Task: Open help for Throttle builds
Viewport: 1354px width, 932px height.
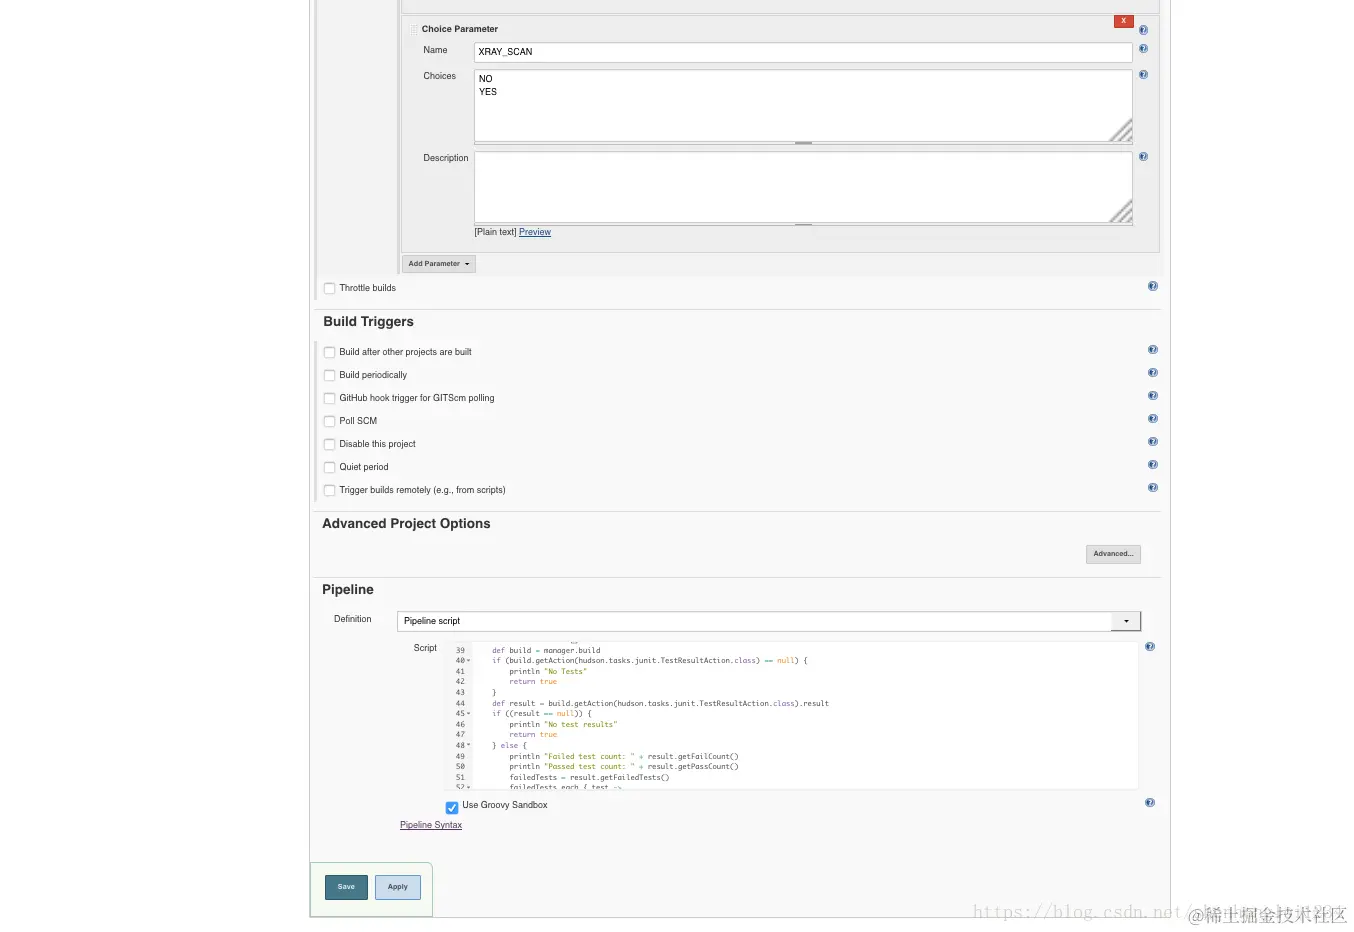Action: [x=1153, y=286]
